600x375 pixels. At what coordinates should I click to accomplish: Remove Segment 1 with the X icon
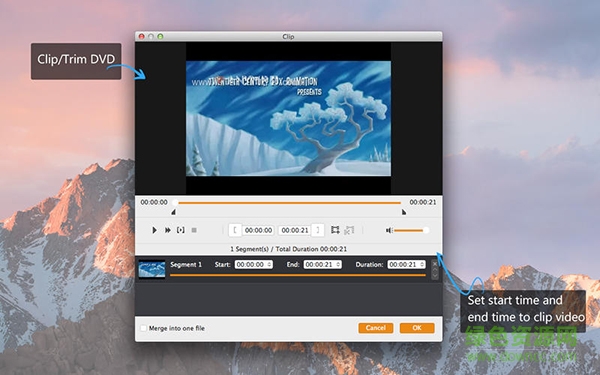pos(435,264)
